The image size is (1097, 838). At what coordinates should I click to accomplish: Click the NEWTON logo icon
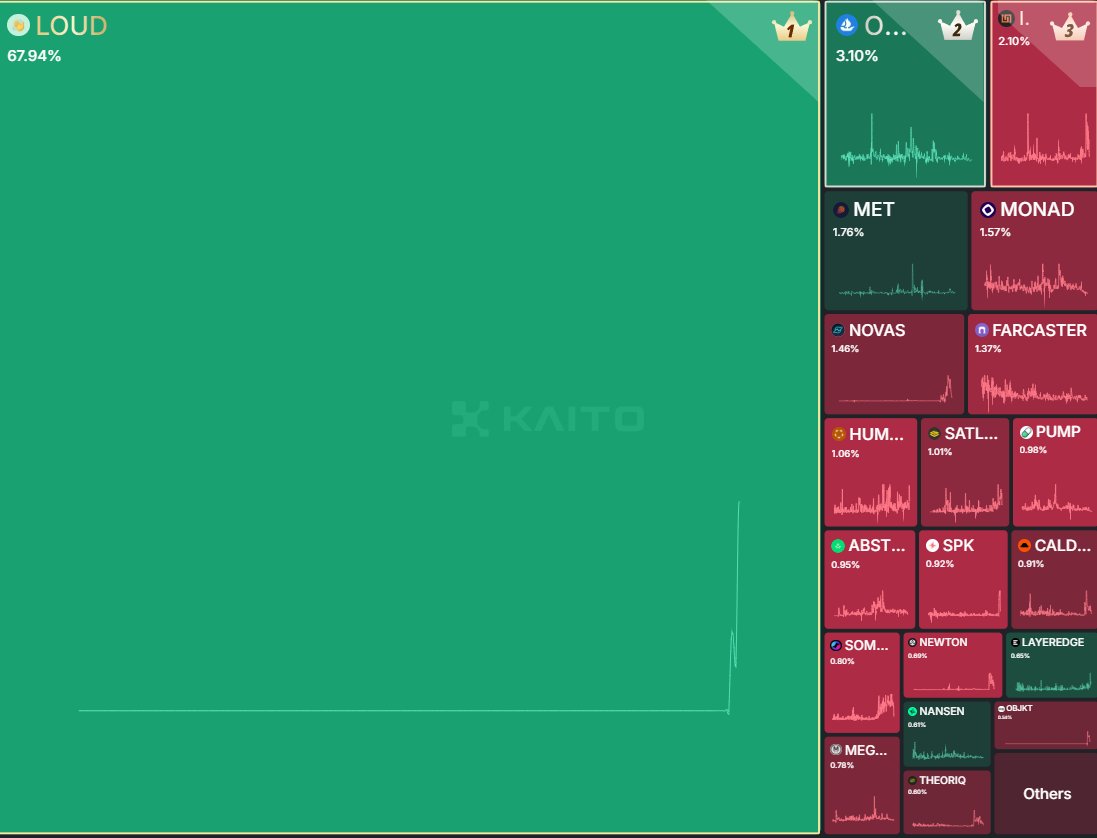click(x=912, y=642)
